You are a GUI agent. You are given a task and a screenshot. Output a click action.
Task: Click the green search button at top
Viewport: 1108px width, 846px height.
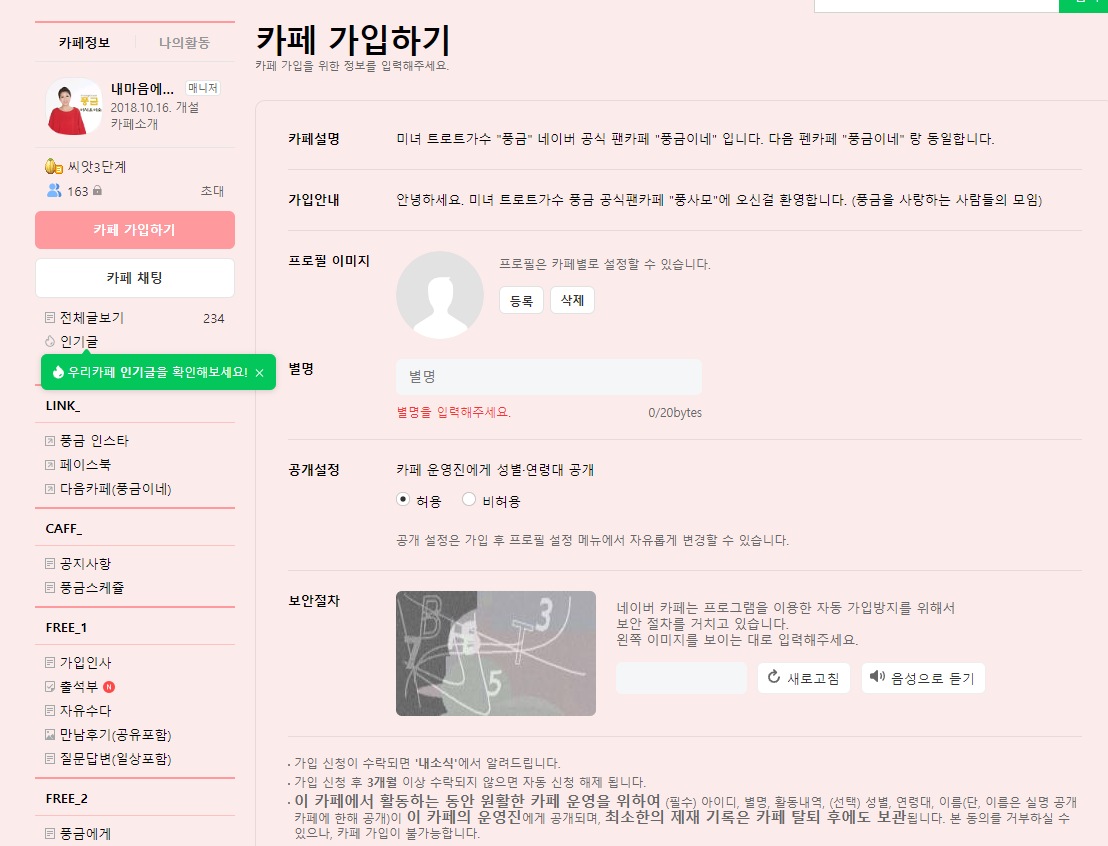(1083, 5)
